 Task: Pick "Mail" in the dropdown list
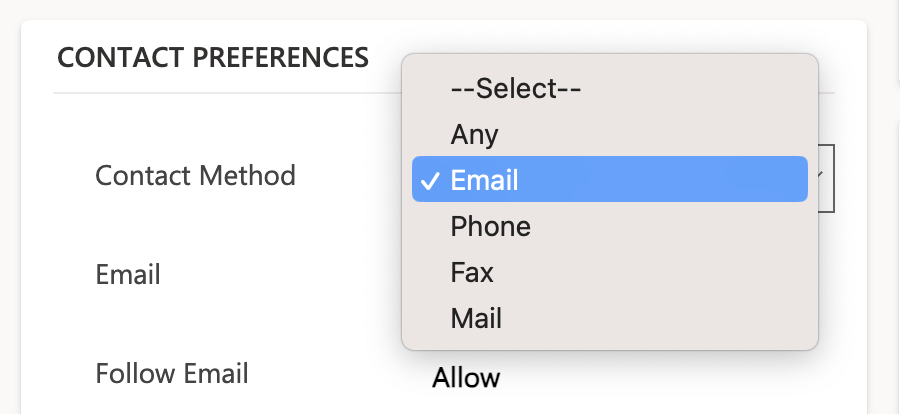[476, 319]
